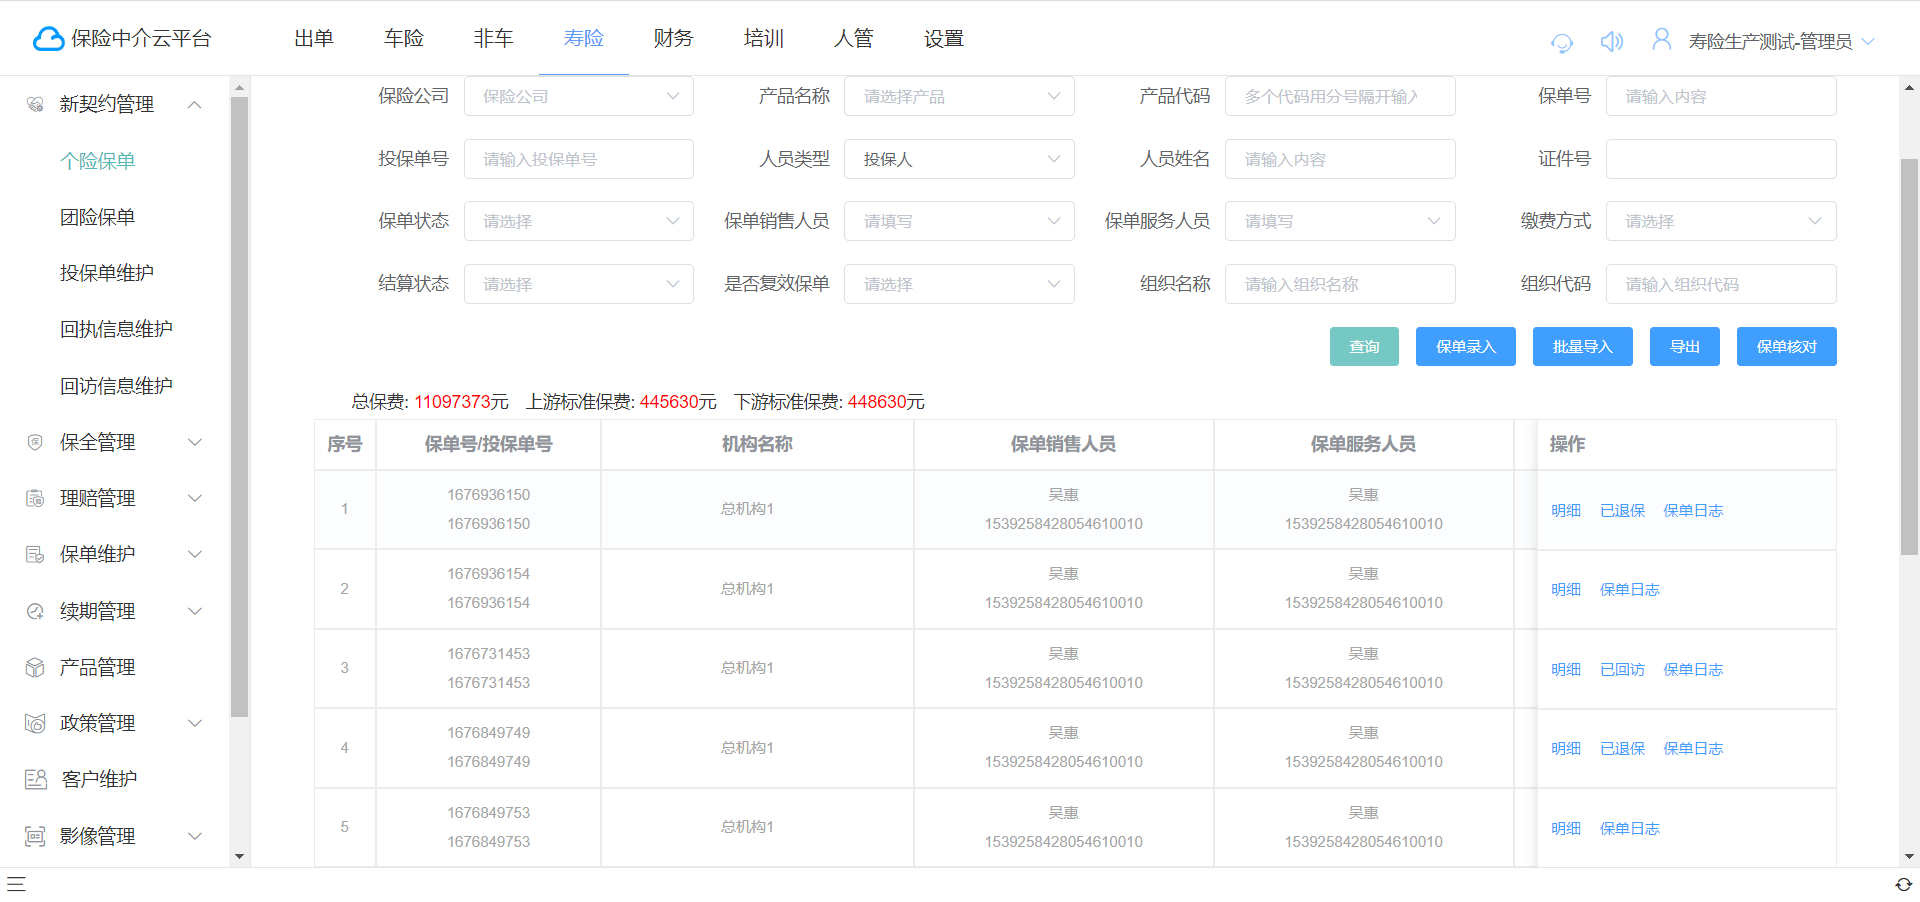Click the refresh icon at bottom right
This screenshot has height=902, width=1920.
click(1903, 884)
